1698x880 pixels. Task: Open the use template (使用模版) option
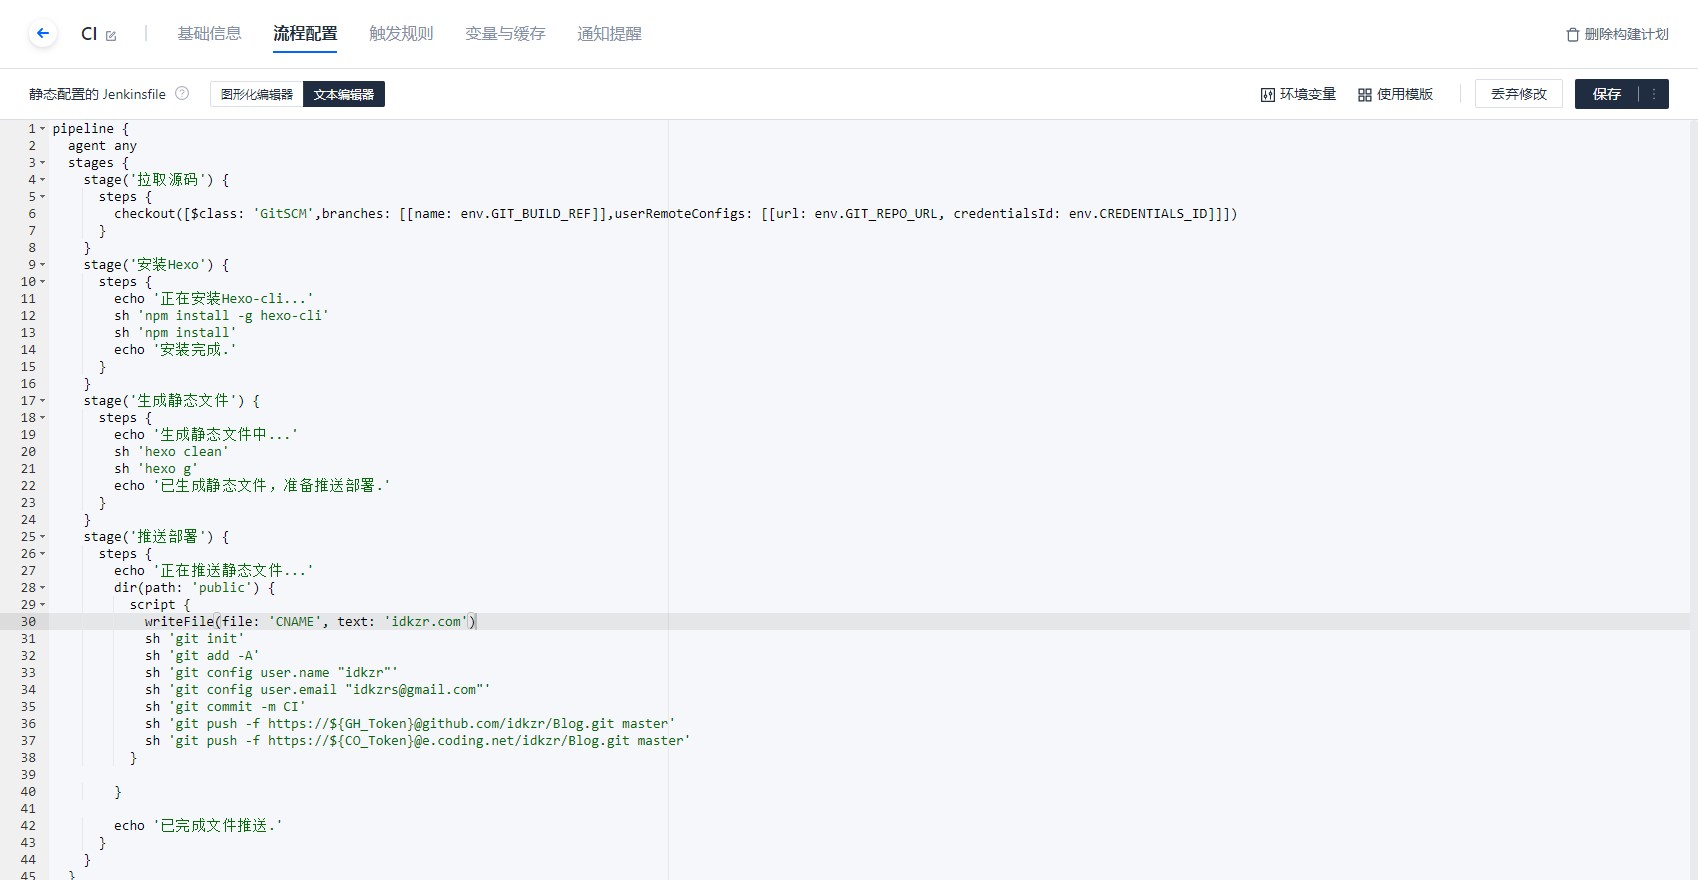coord(1395,94)
